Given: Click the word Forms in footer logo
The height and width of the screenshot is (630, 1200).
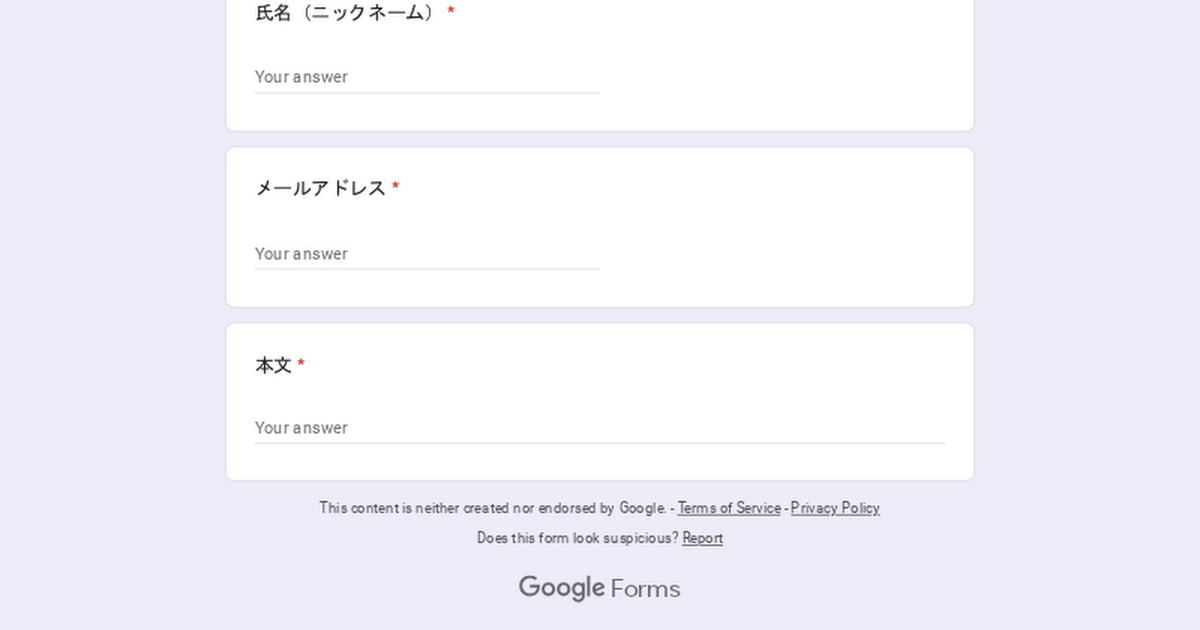Looking at the screenshot, I should click(x=645, y=589).
